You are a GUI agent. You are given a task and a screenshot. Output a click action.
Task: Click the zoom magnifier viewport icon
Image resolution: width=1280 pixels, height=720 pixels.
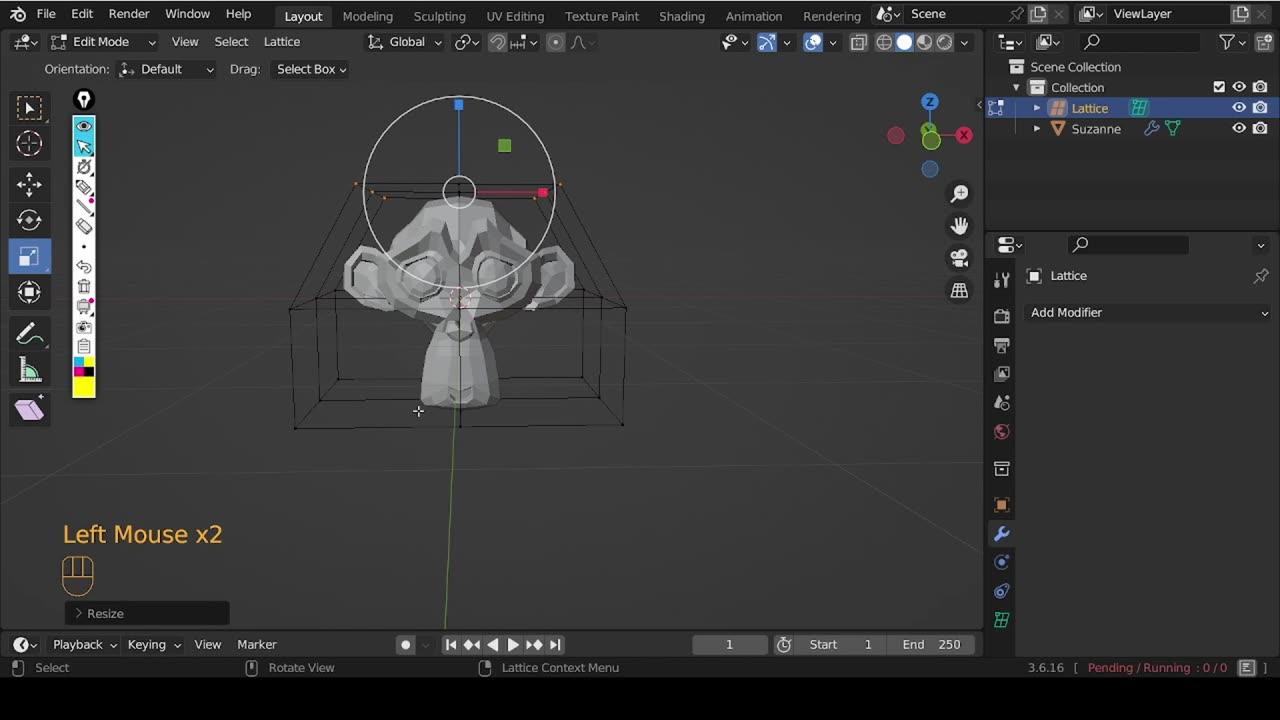(959, 194)
